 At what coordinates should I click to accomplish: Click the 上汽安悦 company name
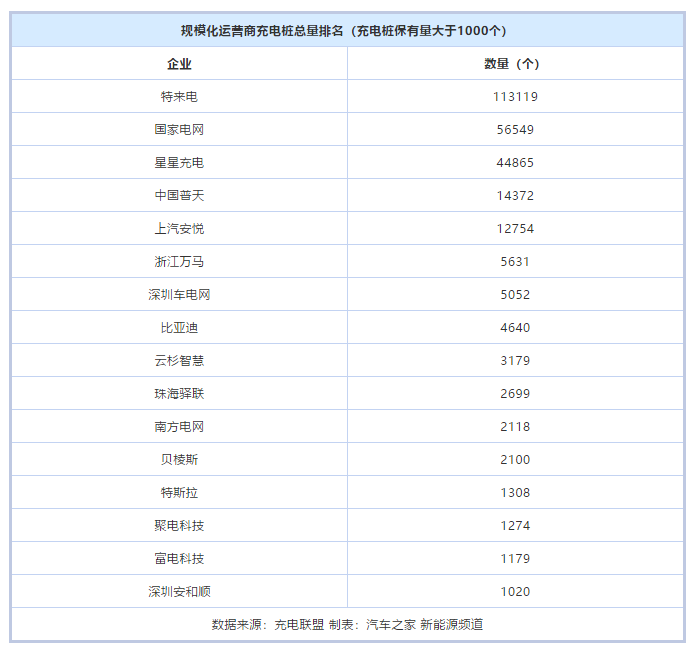coord(179,229)
